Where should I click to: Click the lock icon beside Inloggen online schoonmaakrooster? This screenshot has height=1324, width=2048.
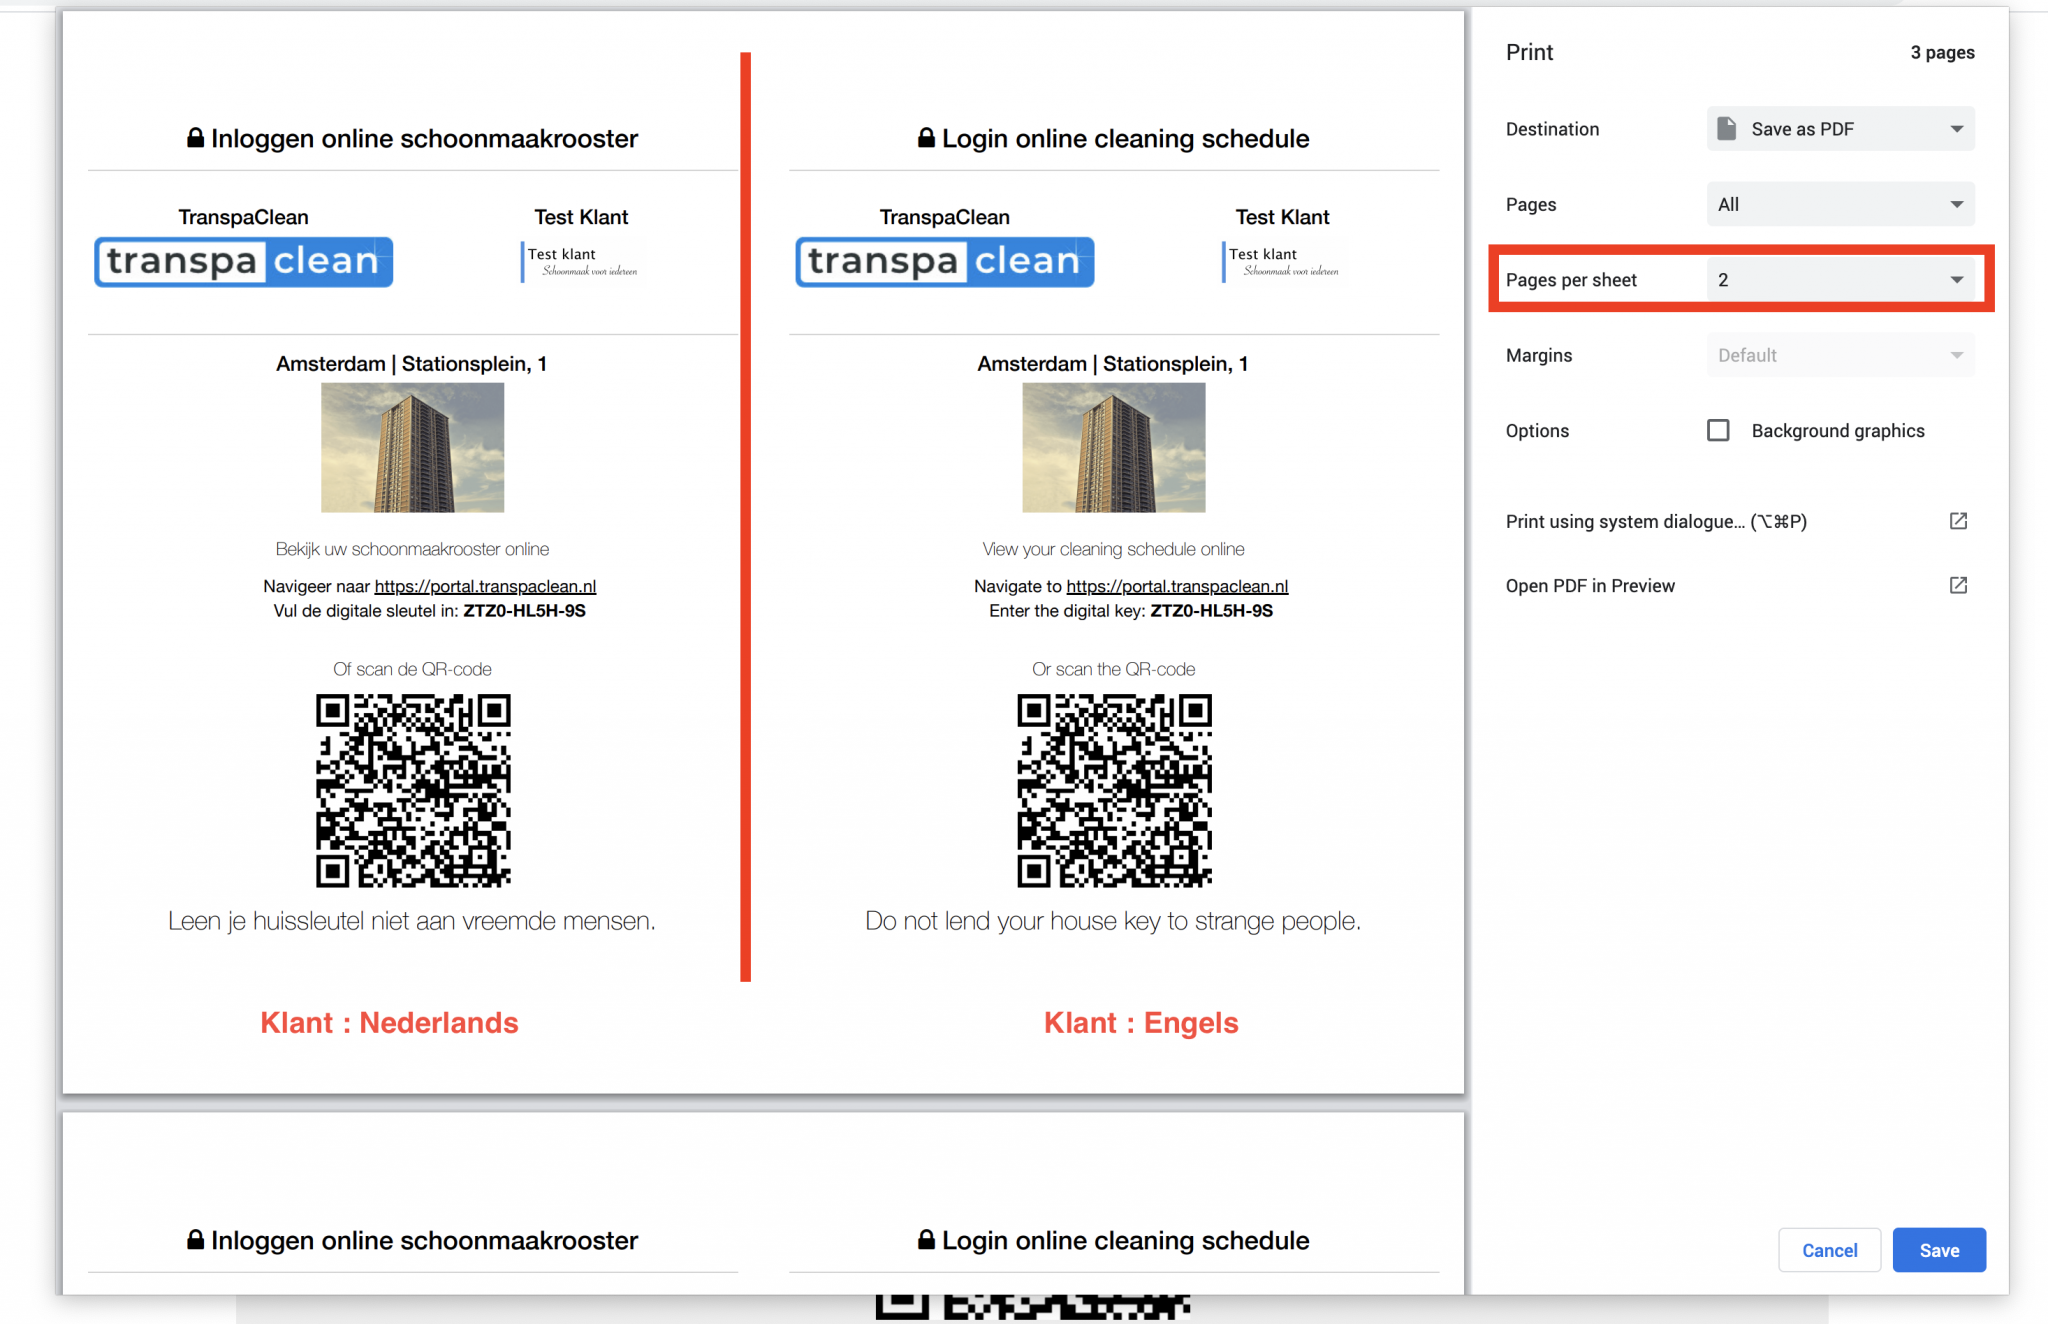[x=195, y=137]
